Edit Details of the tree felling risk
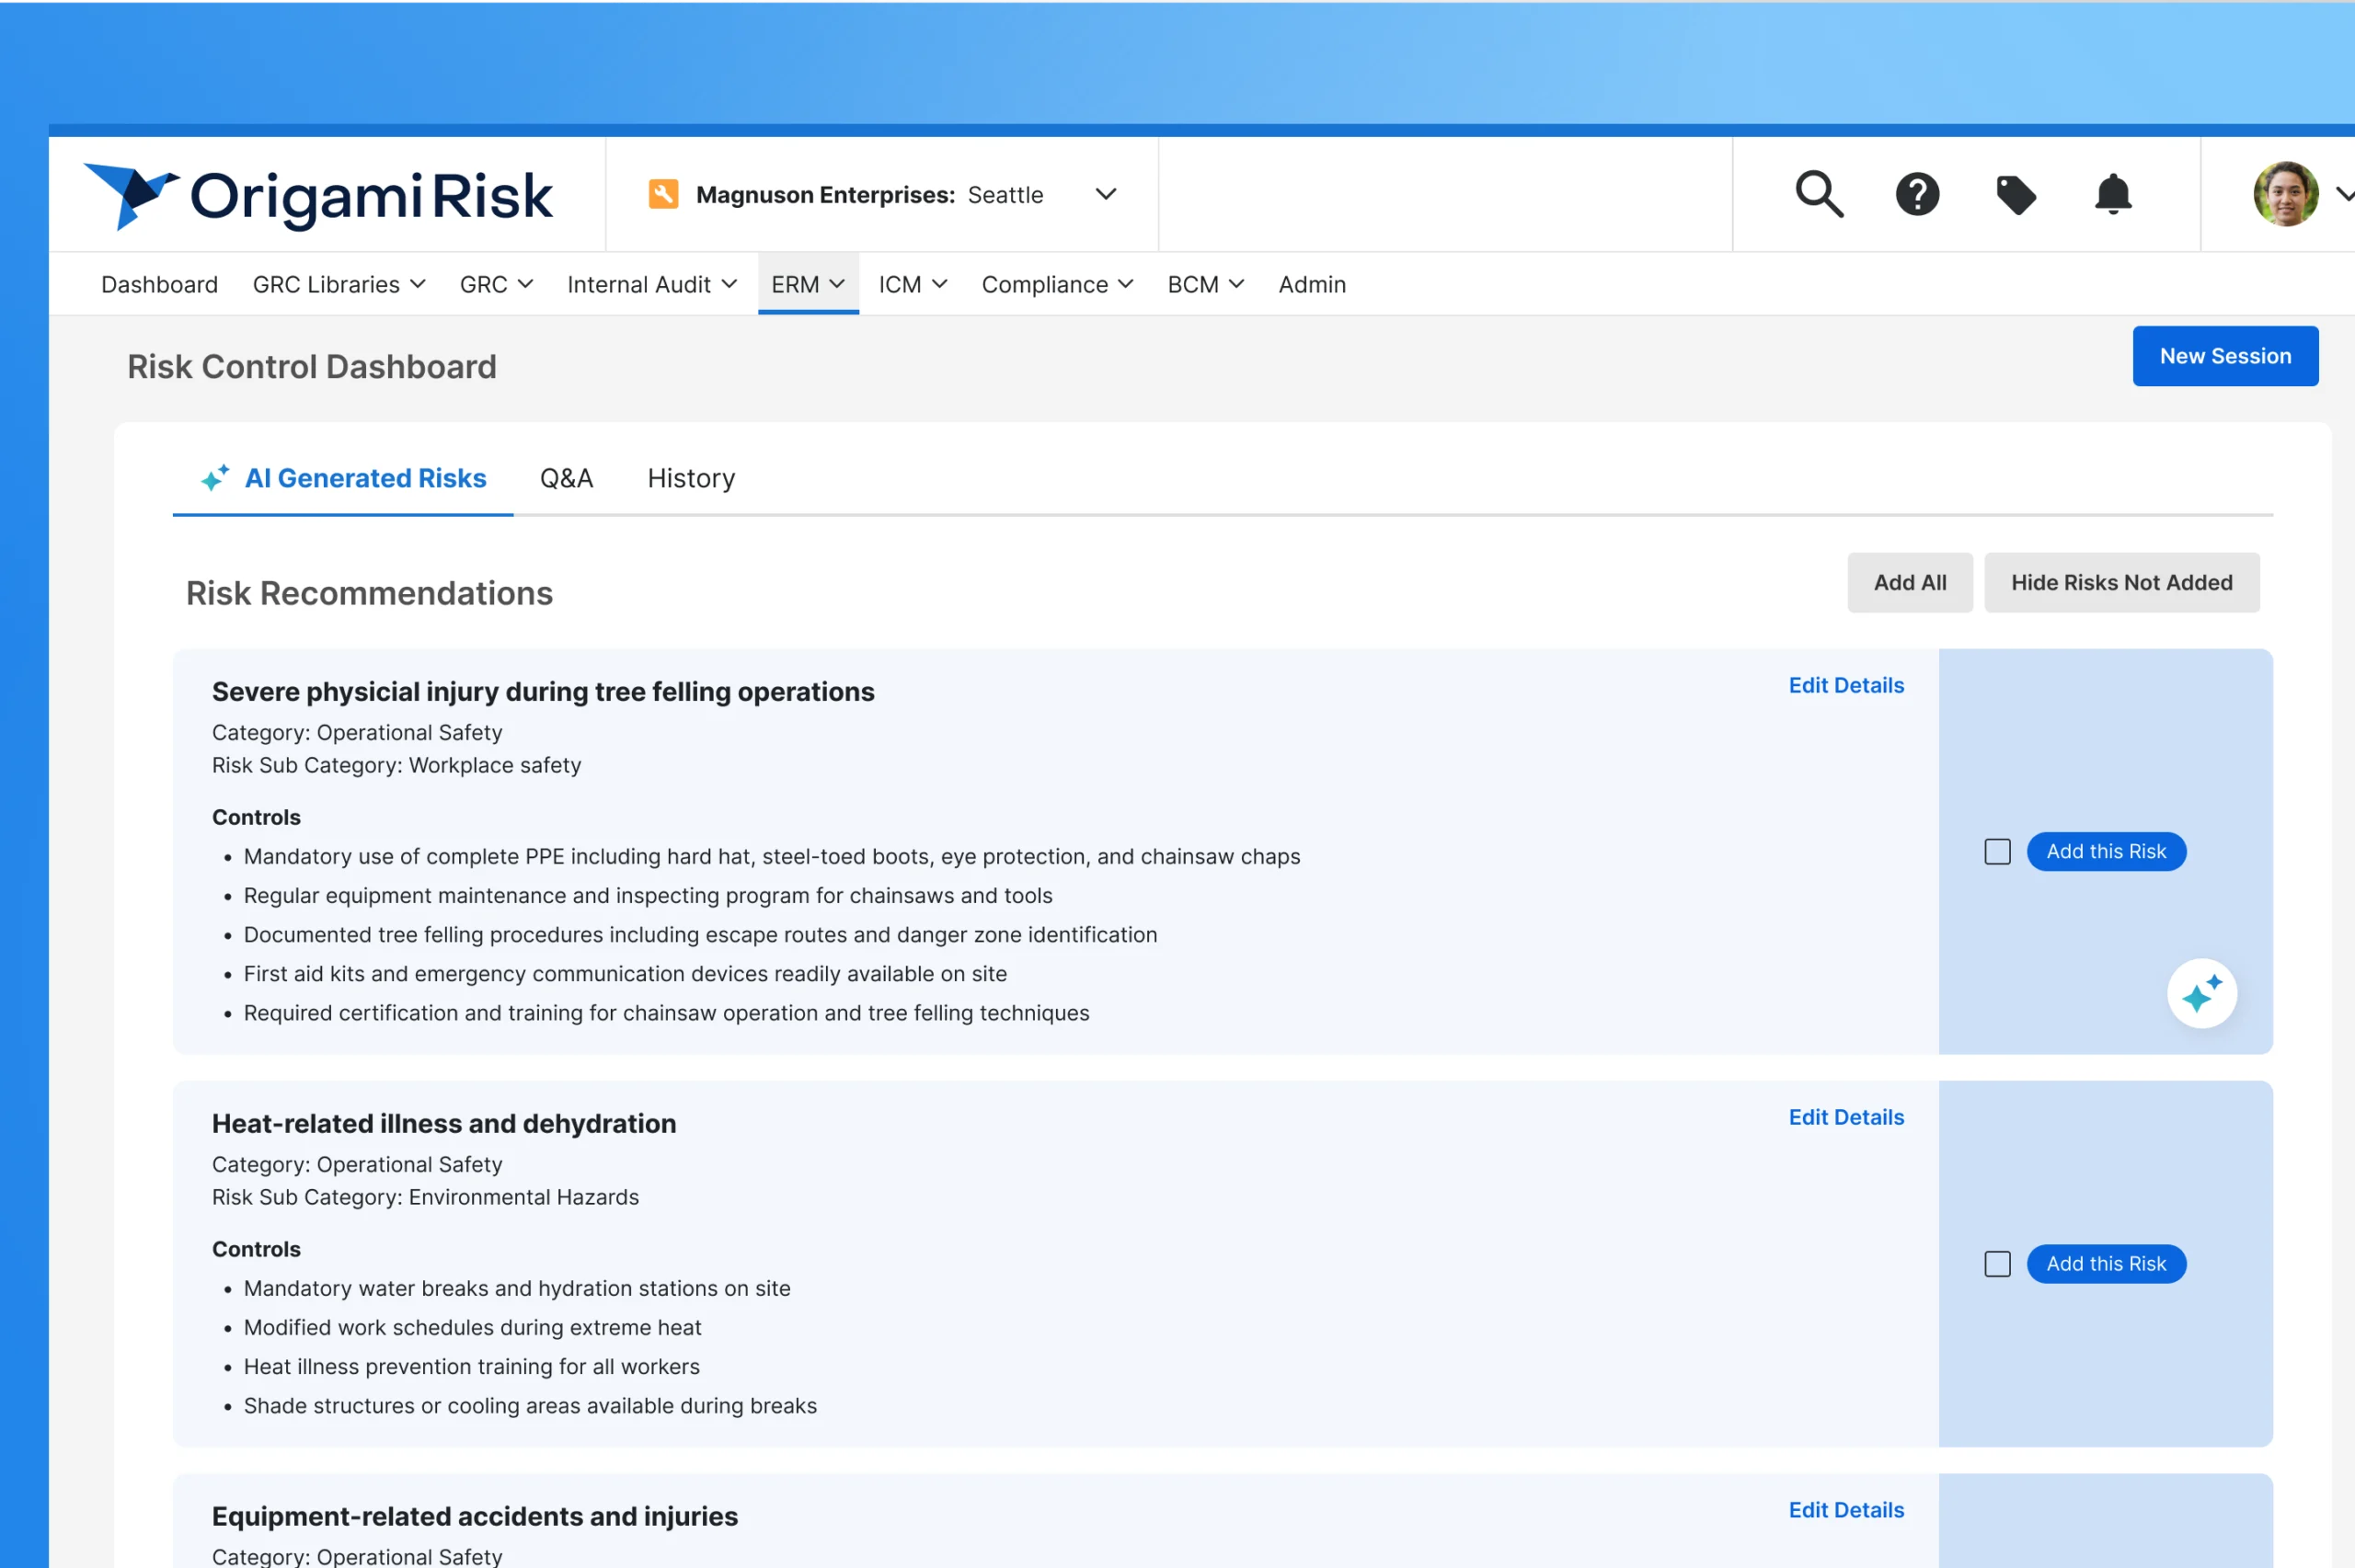The width and height of the screenshot is (2355, 1568). pyautogui.click(x=1845, y=685)
